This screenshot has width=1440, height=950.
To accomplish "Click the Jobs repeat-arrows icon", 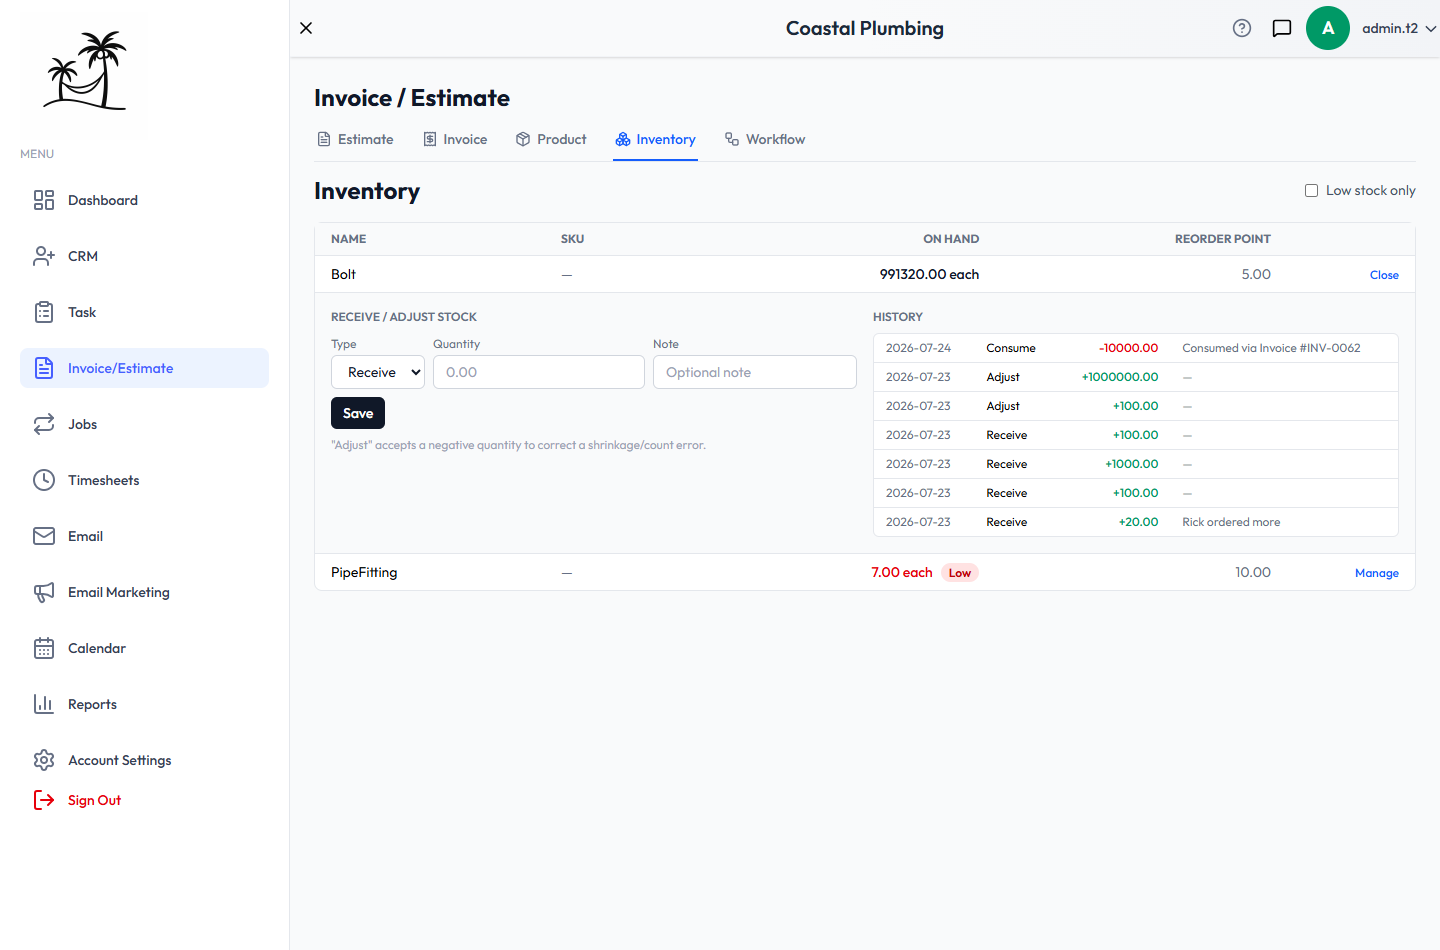I will (x=44, y=424).
